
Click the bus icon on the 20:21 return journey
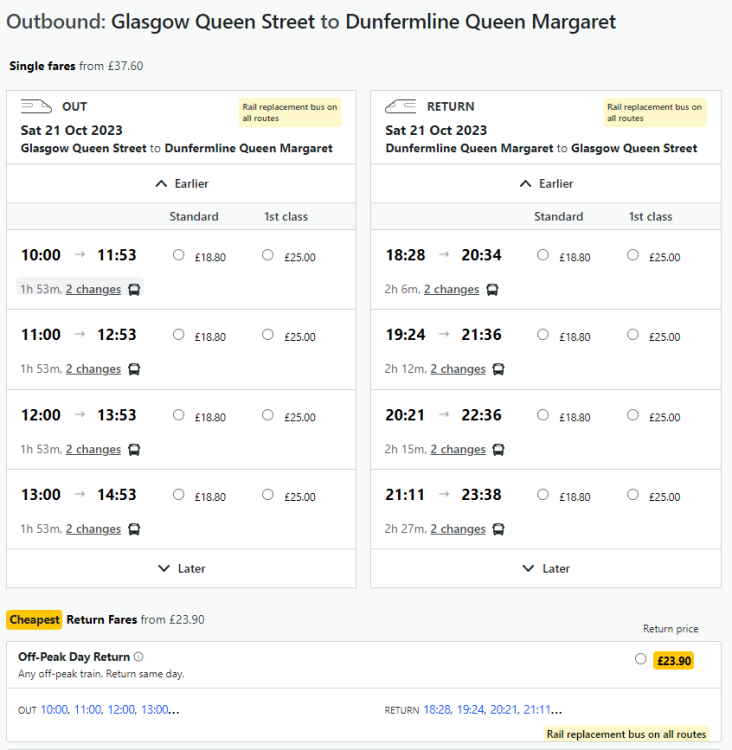point(499,450)
